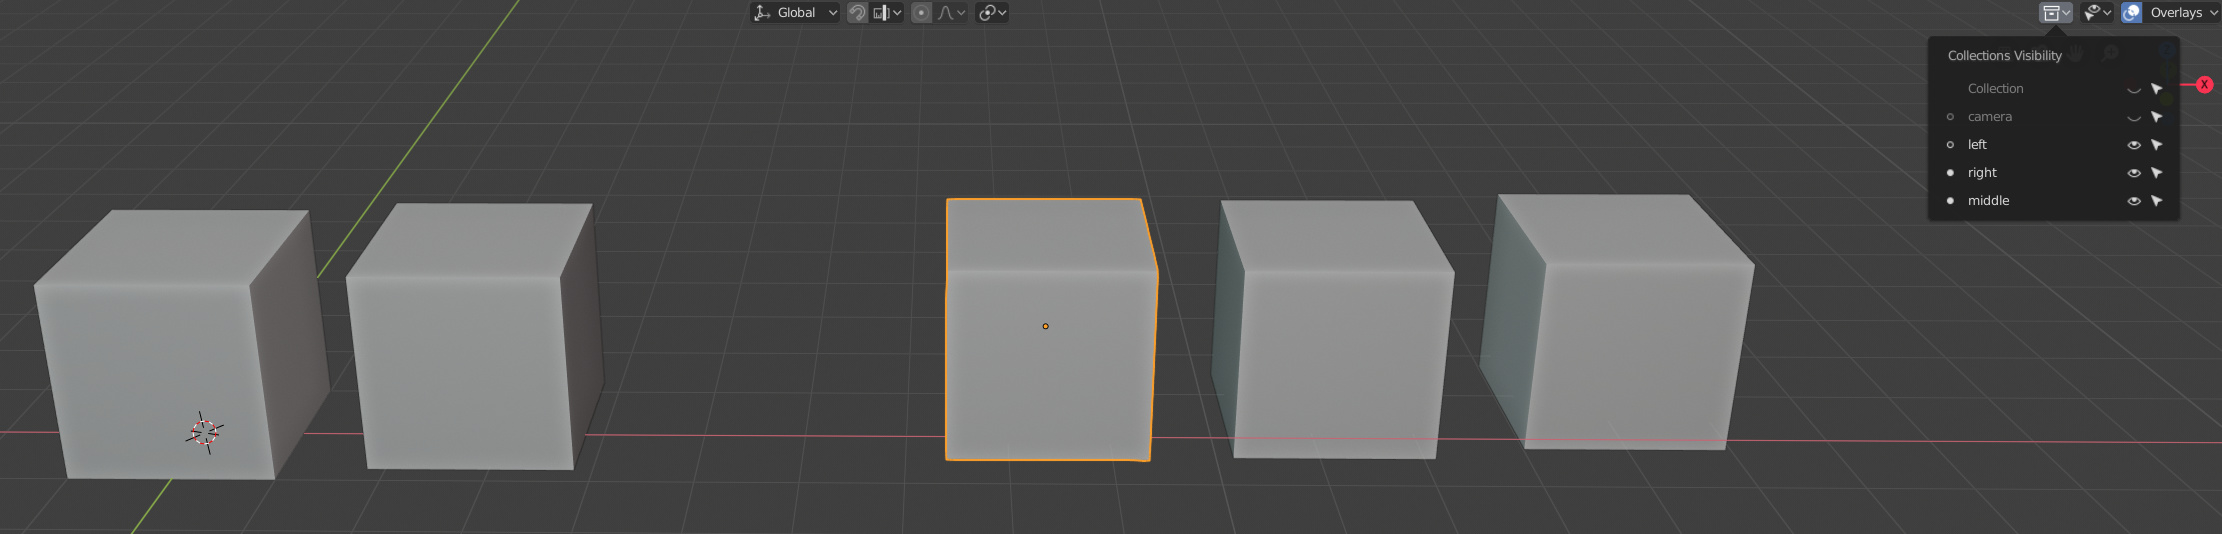Open the pivot point dropdown

pyautogui.click(x=992, y=12)
